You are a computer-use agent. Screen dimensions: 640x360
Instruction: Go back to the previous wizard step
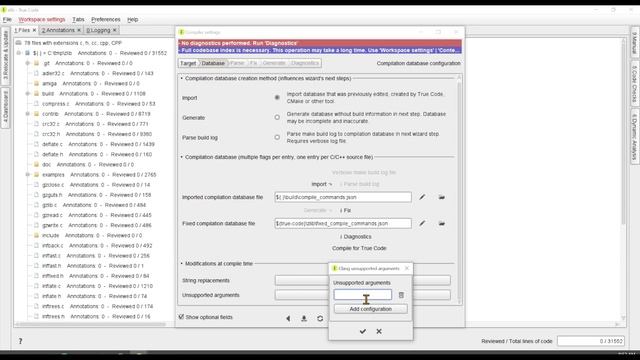tap(288, 318)
